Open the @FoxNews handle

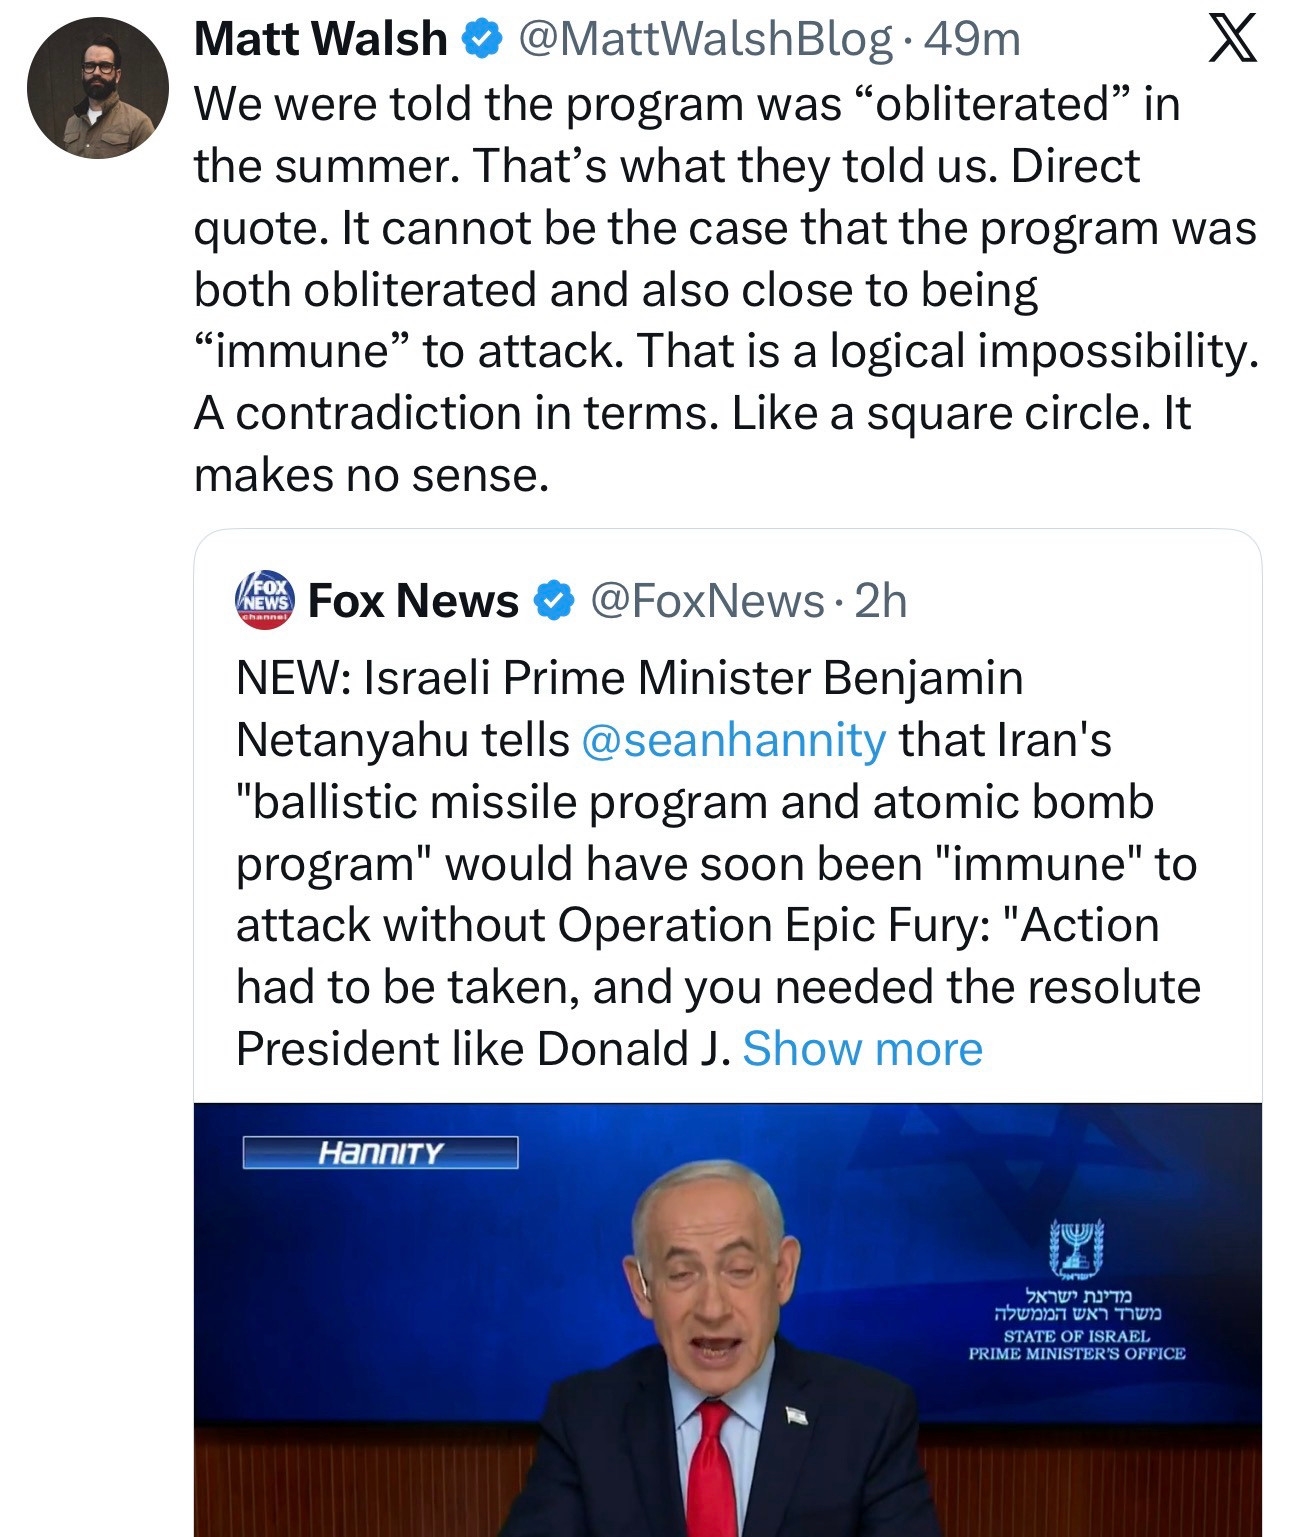click(x=707, y=601)
